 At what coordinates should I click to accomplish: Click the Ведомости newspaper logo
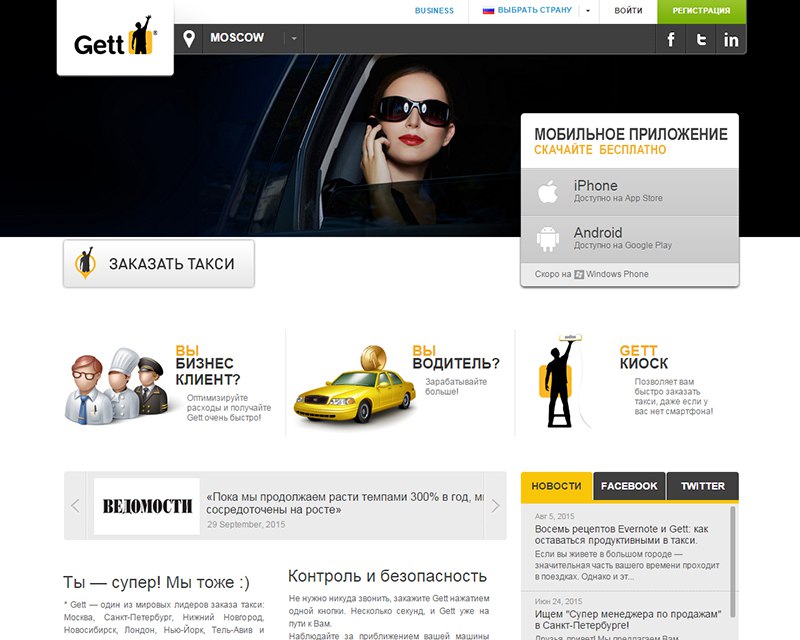pyautogui.click(x=147, y=506)
